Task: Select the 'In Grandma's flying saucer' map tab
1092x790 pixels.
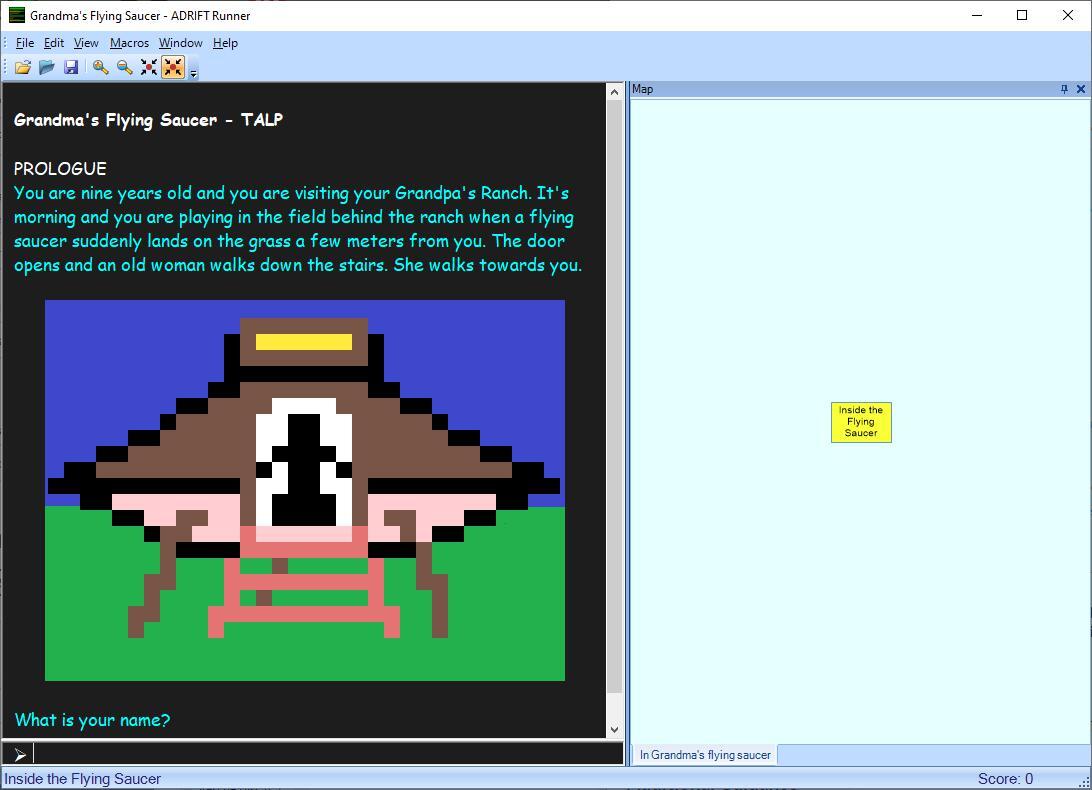Action: (x=705, y=755)
